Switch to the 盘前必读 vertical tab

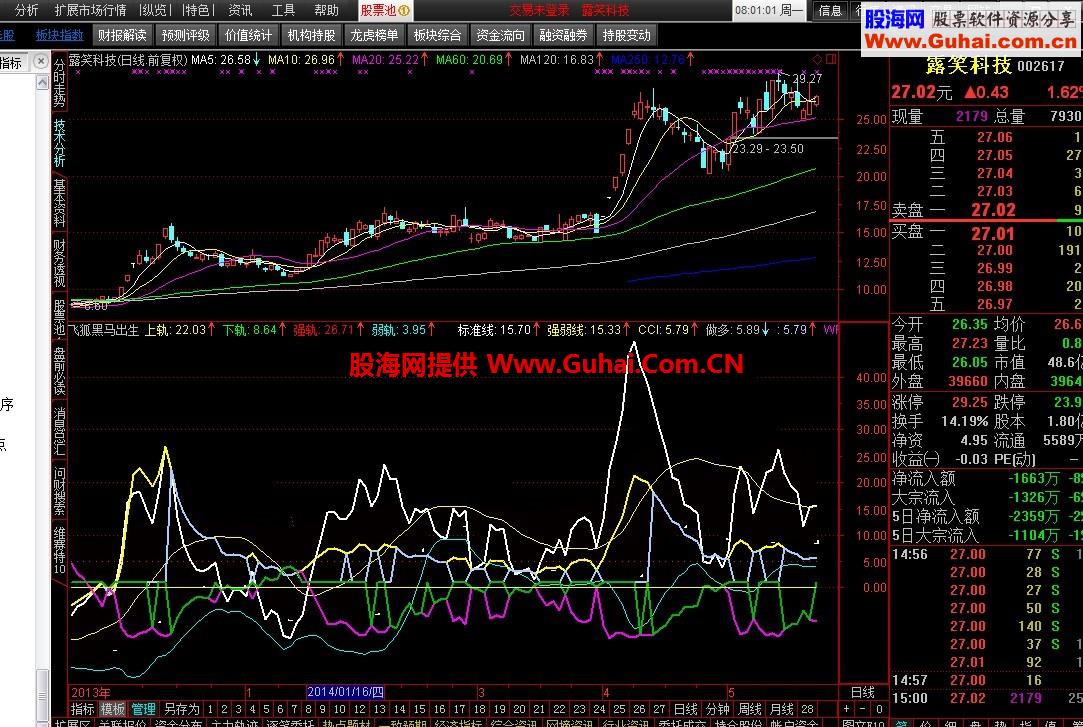coord(59,371)
